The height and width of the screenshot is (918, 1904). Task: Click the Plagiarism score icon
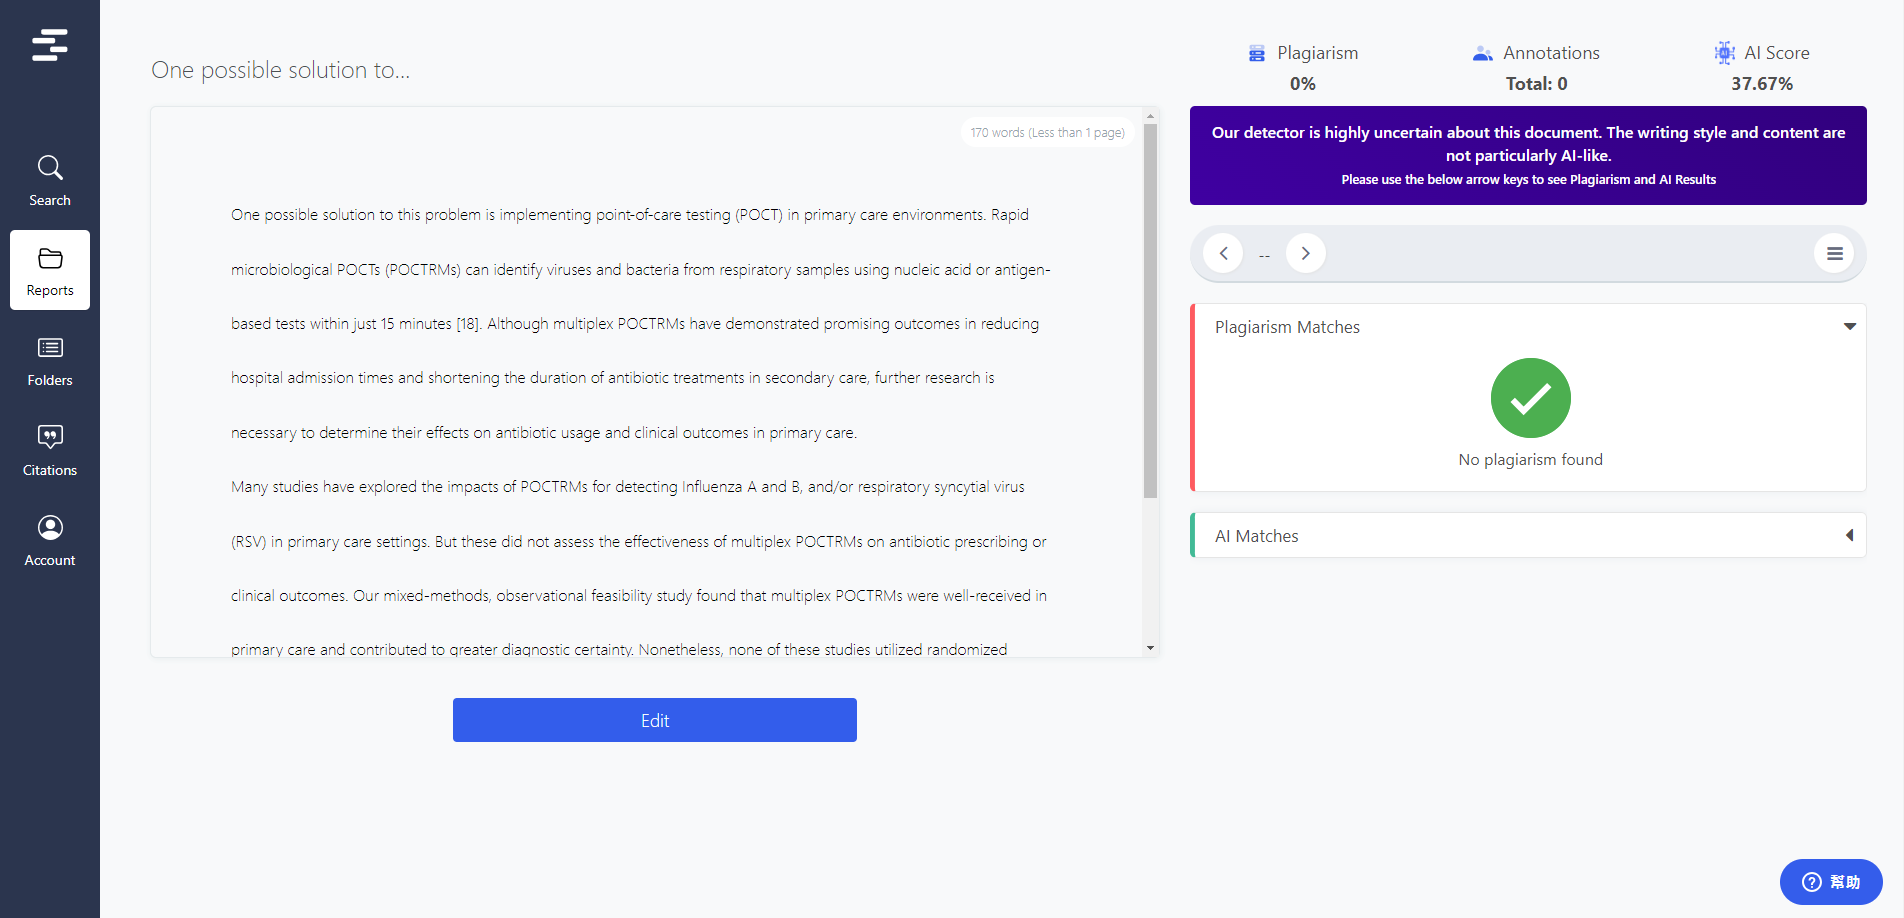pos(1256,52)
